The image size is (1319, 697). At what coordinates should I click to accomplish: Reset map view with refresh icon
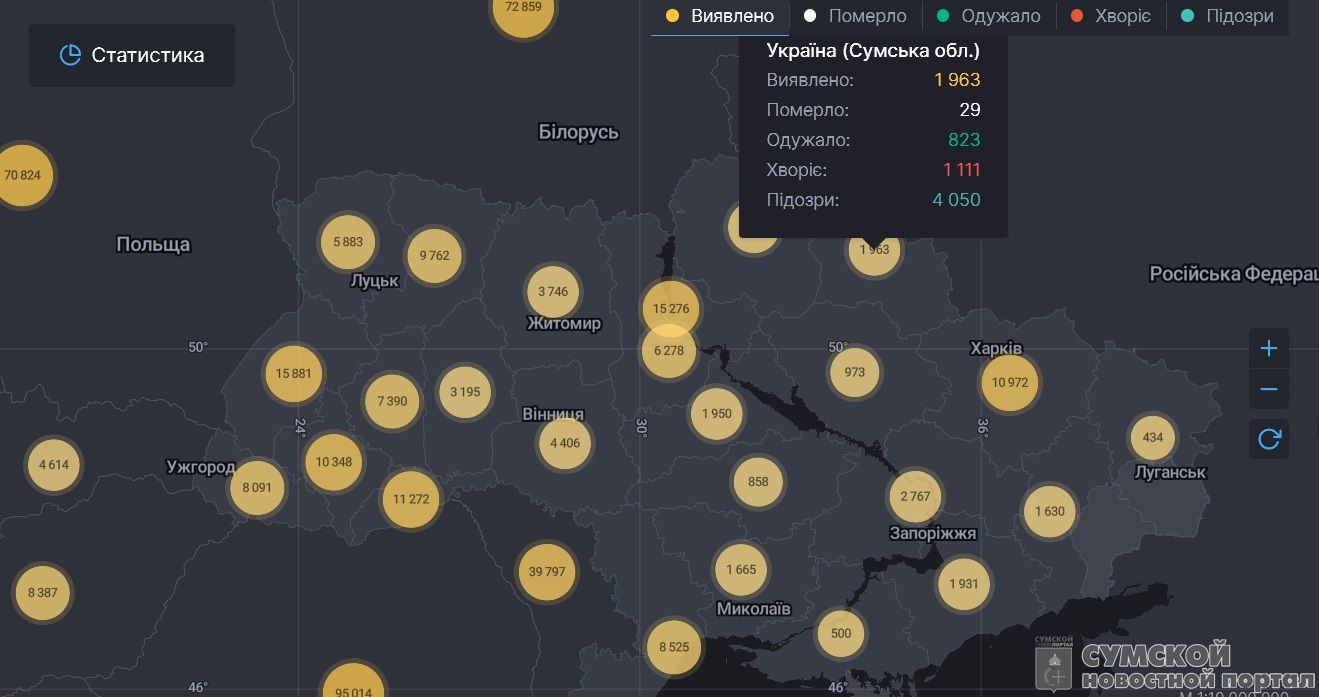1268,439
